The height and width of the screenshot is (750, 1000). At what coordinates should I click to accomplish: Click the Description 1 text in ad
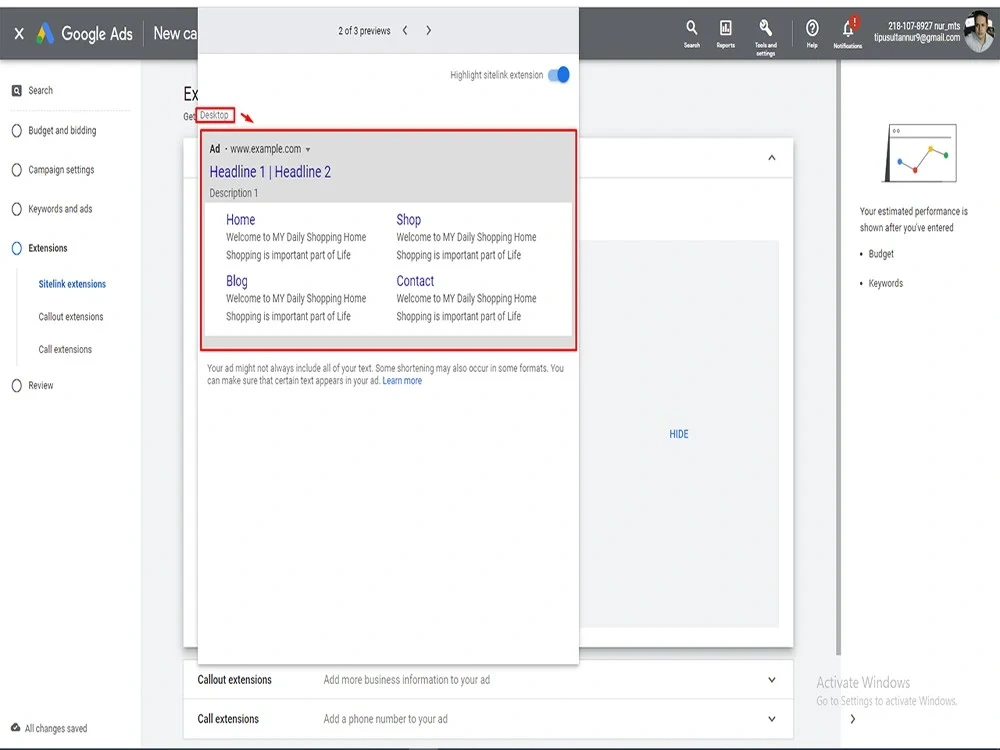(234, 193)
